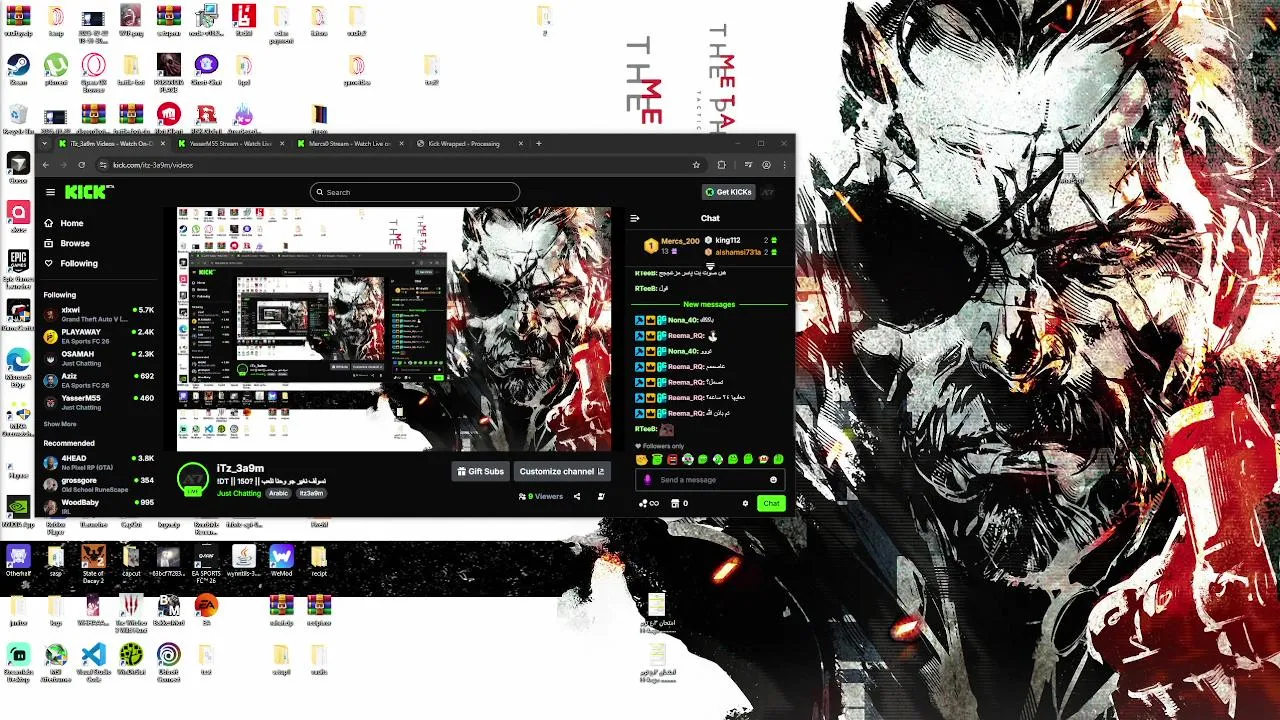Viewport: 1280px width, 720px height.
Task: Click the first quick emote in chat
Action: 642,459
